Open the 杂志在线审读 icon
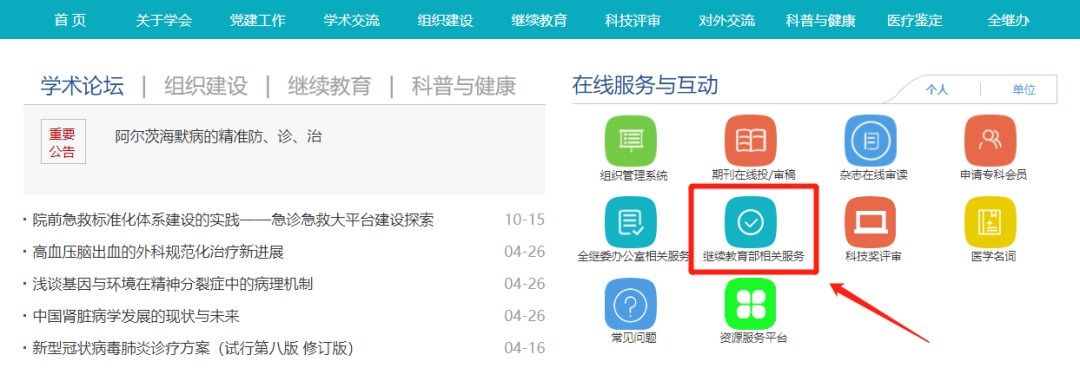Image resolution: width=1080 pixels, height=368 pixels. point(871,141)
